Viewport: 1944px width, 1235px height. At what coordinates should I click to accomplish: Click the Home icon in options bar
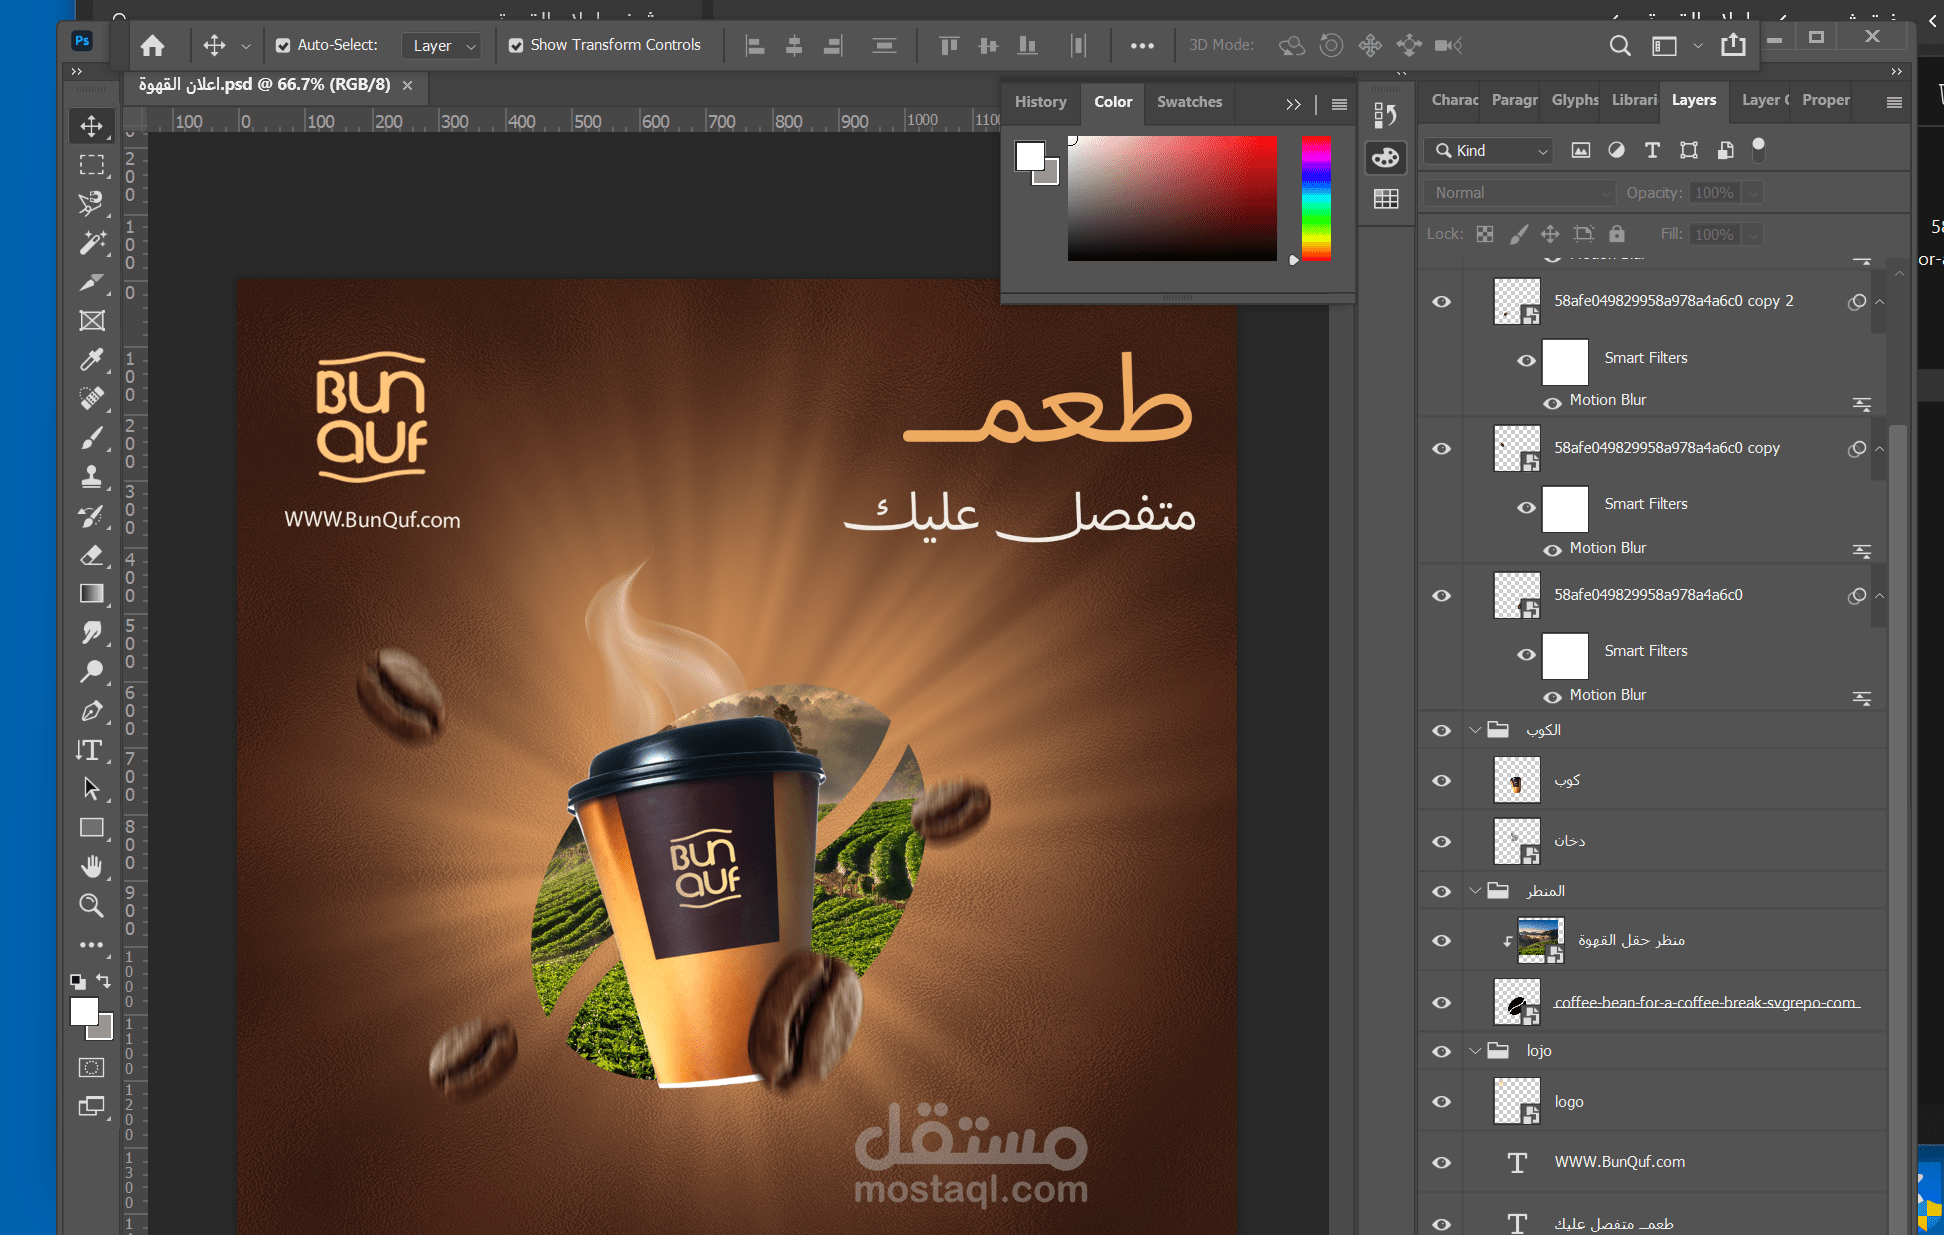[152, 45]
